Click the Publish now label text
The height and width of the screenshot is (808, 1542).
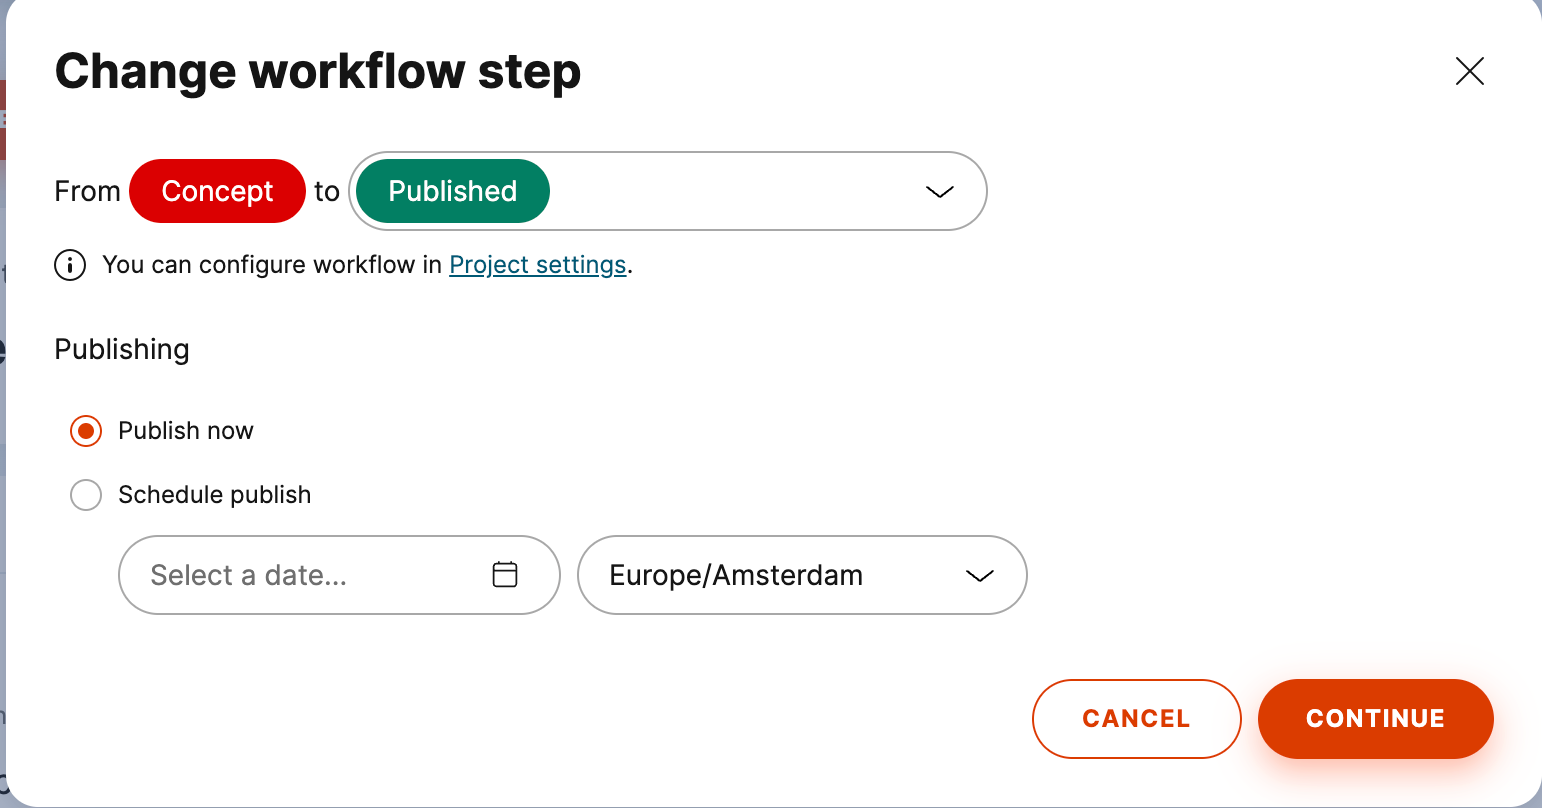click(186, 431)
